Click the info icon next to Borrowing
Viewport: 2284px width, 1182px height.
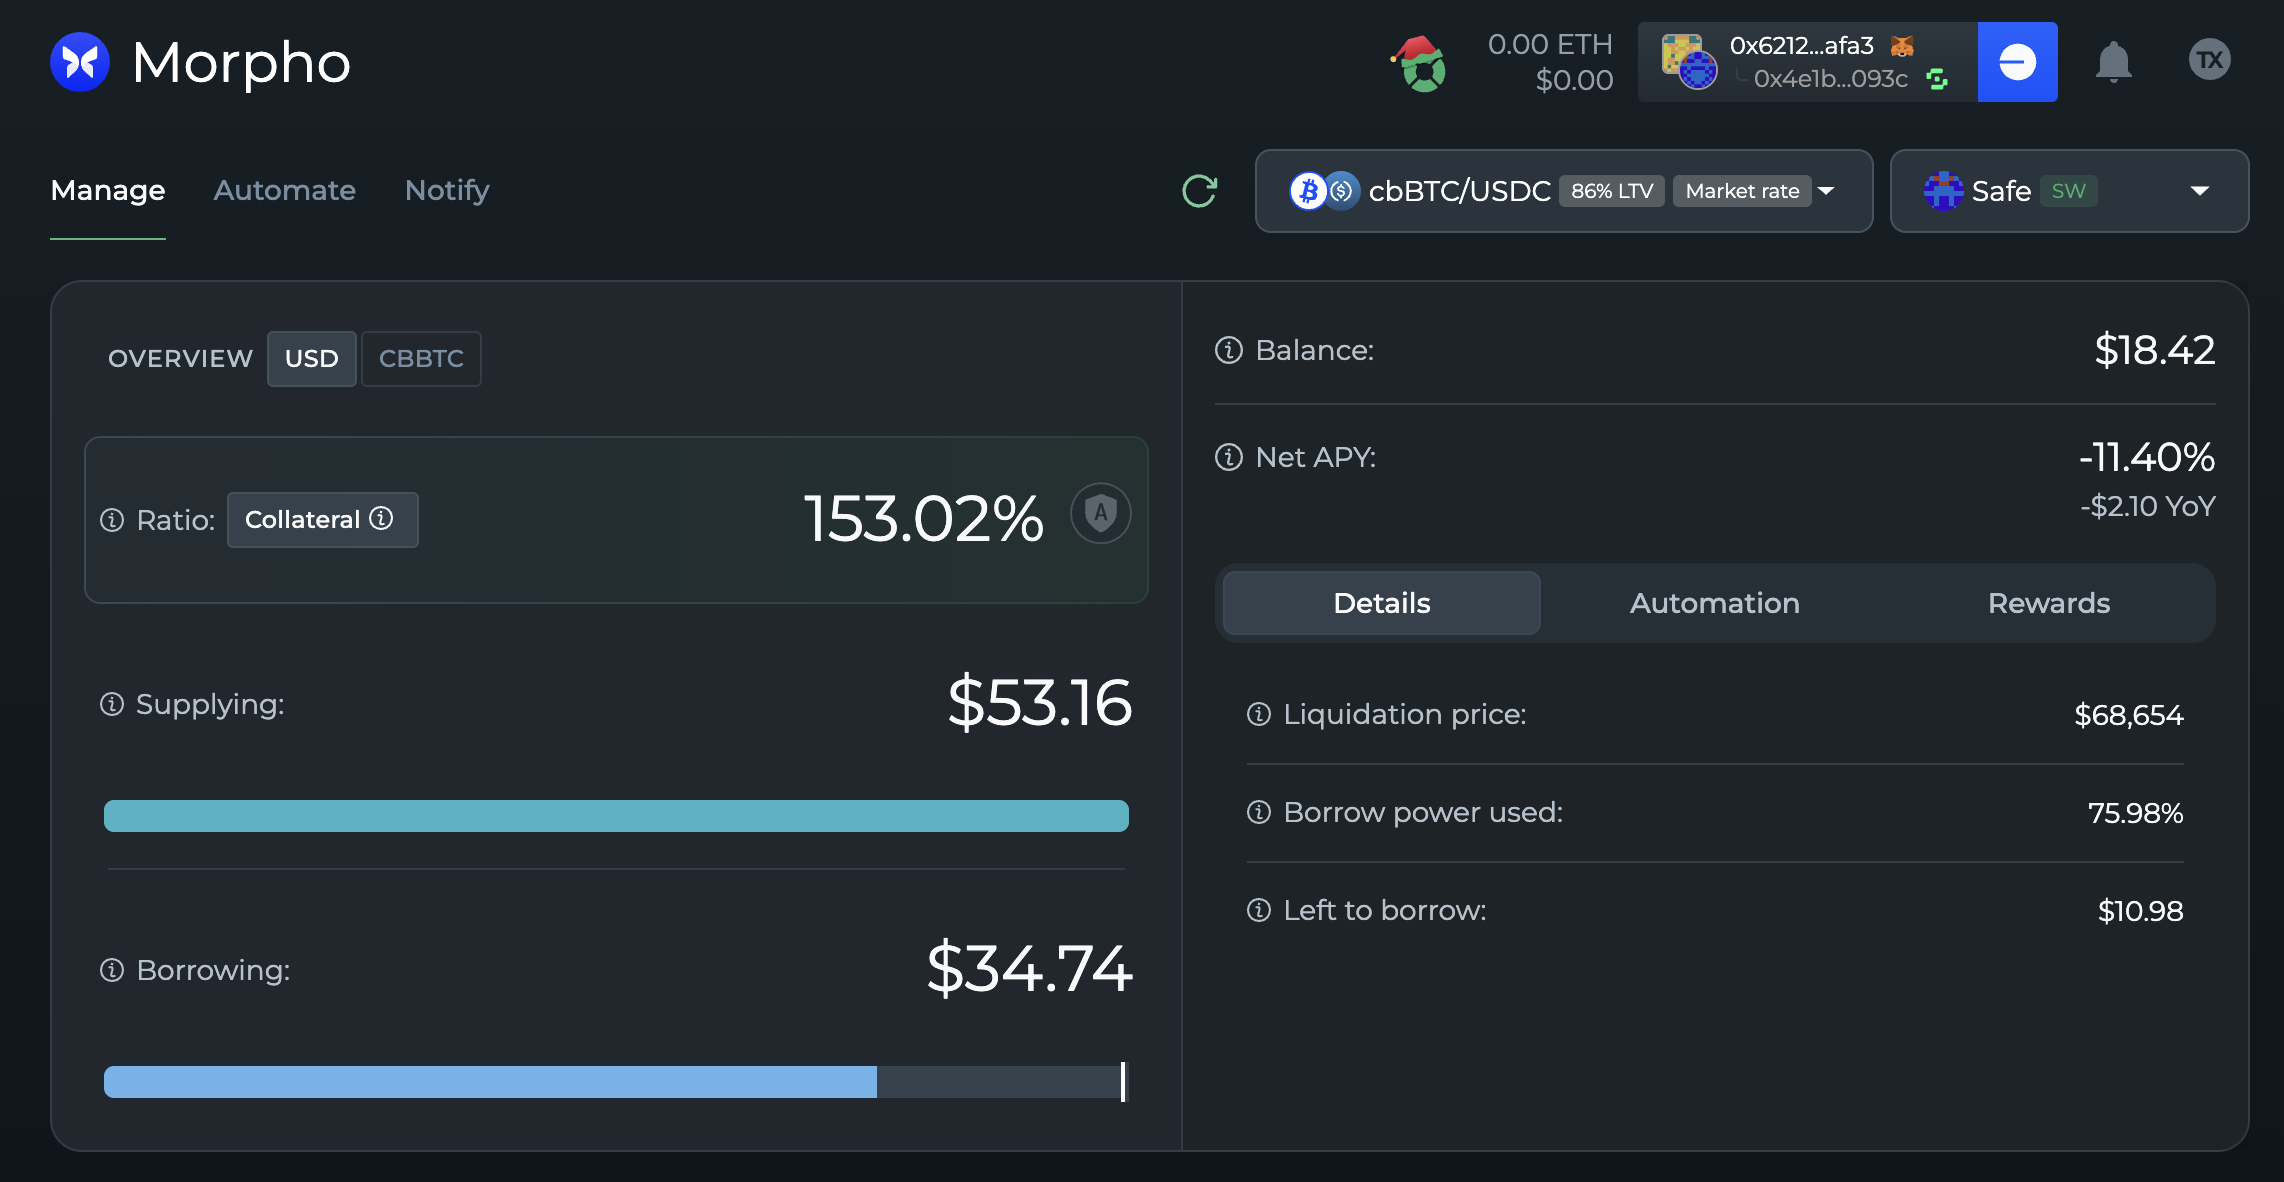pos(112,970)
